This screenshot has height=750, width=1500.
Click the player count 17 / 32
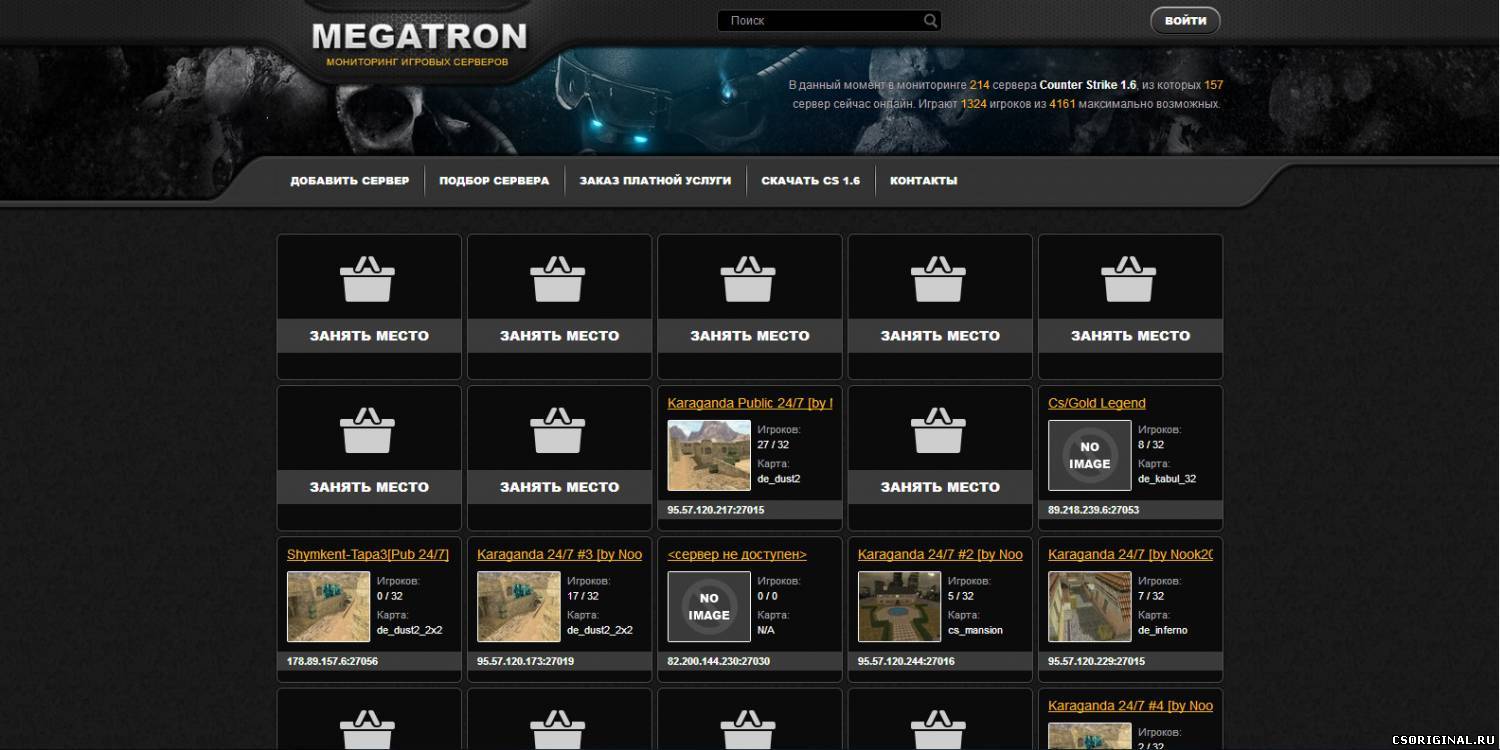(x=583, y=596)
